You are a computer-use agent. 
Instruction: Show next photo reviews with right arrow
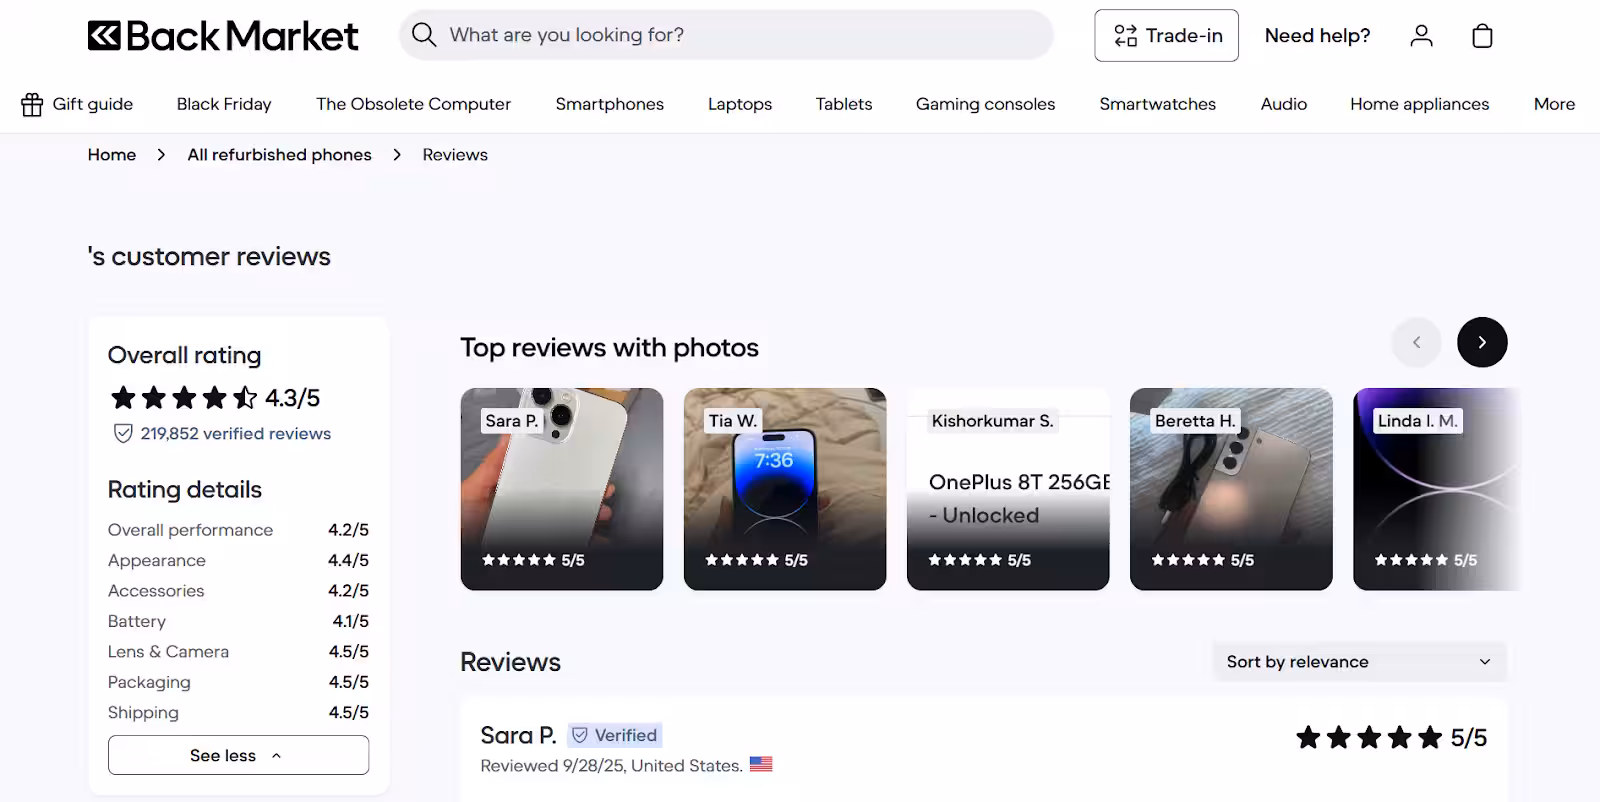[x=1482, y=342]
